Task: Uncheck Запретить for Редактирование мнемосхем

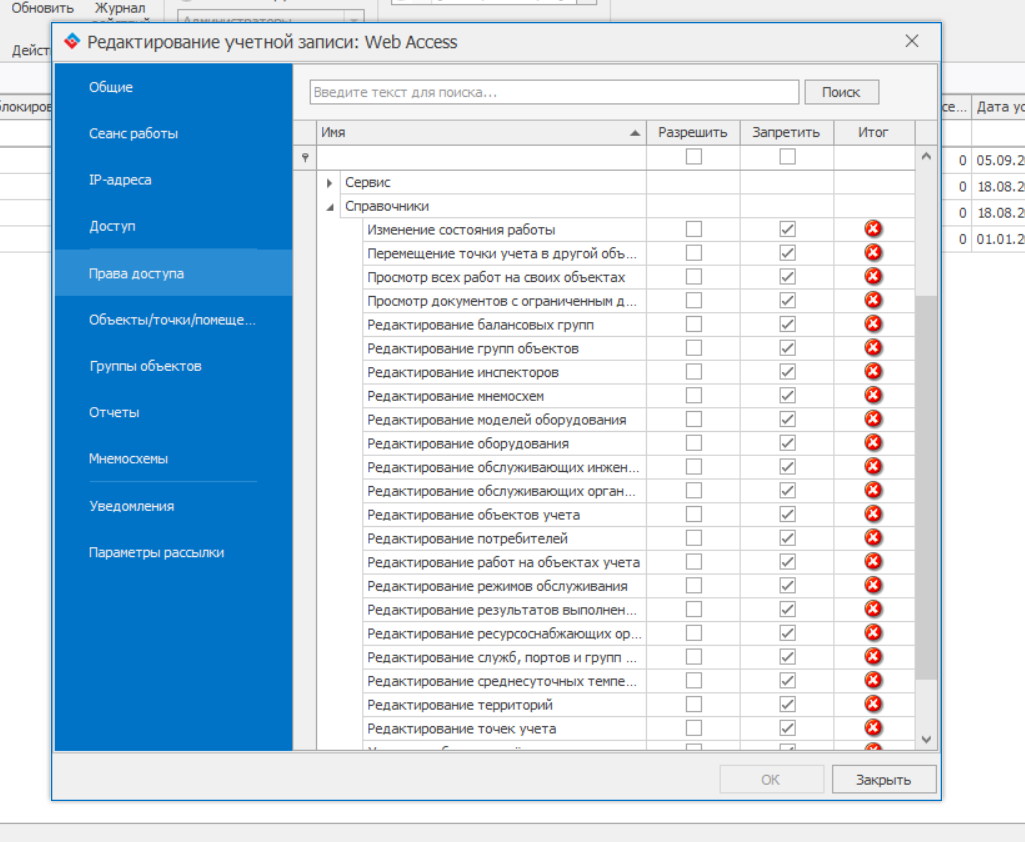Action: [x=787, y=396]
